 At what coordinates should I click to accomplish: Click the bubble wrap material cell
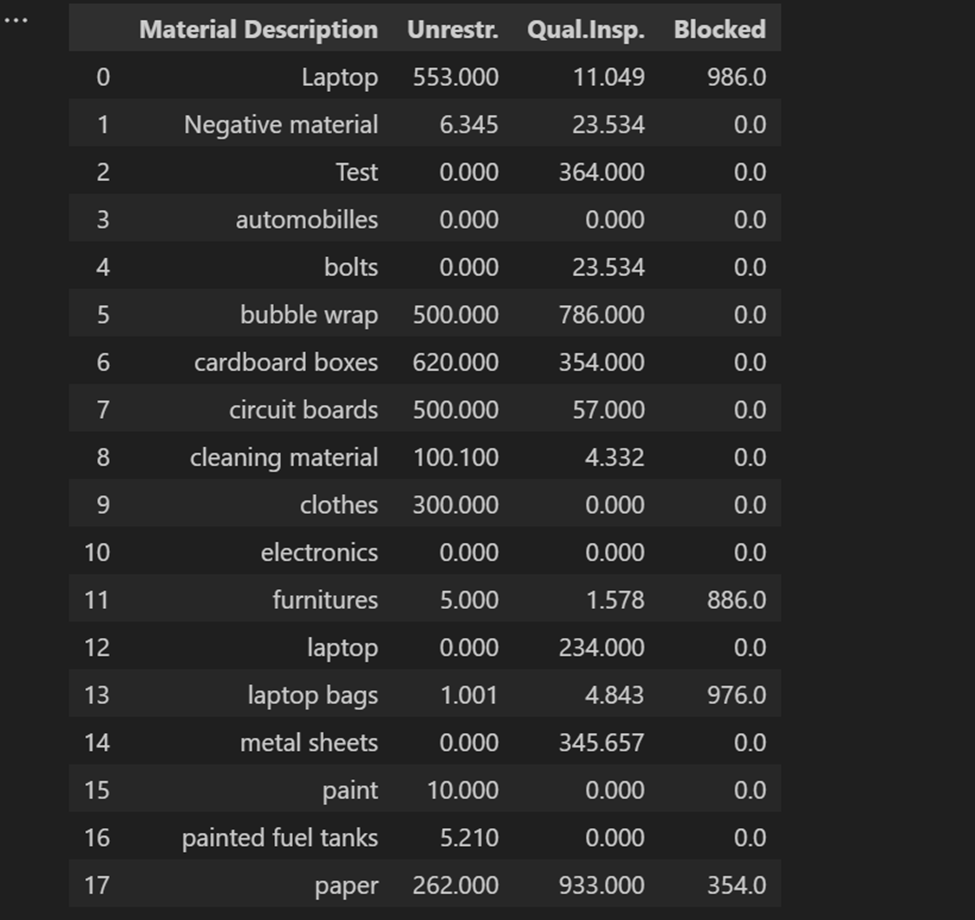(308, 315)
